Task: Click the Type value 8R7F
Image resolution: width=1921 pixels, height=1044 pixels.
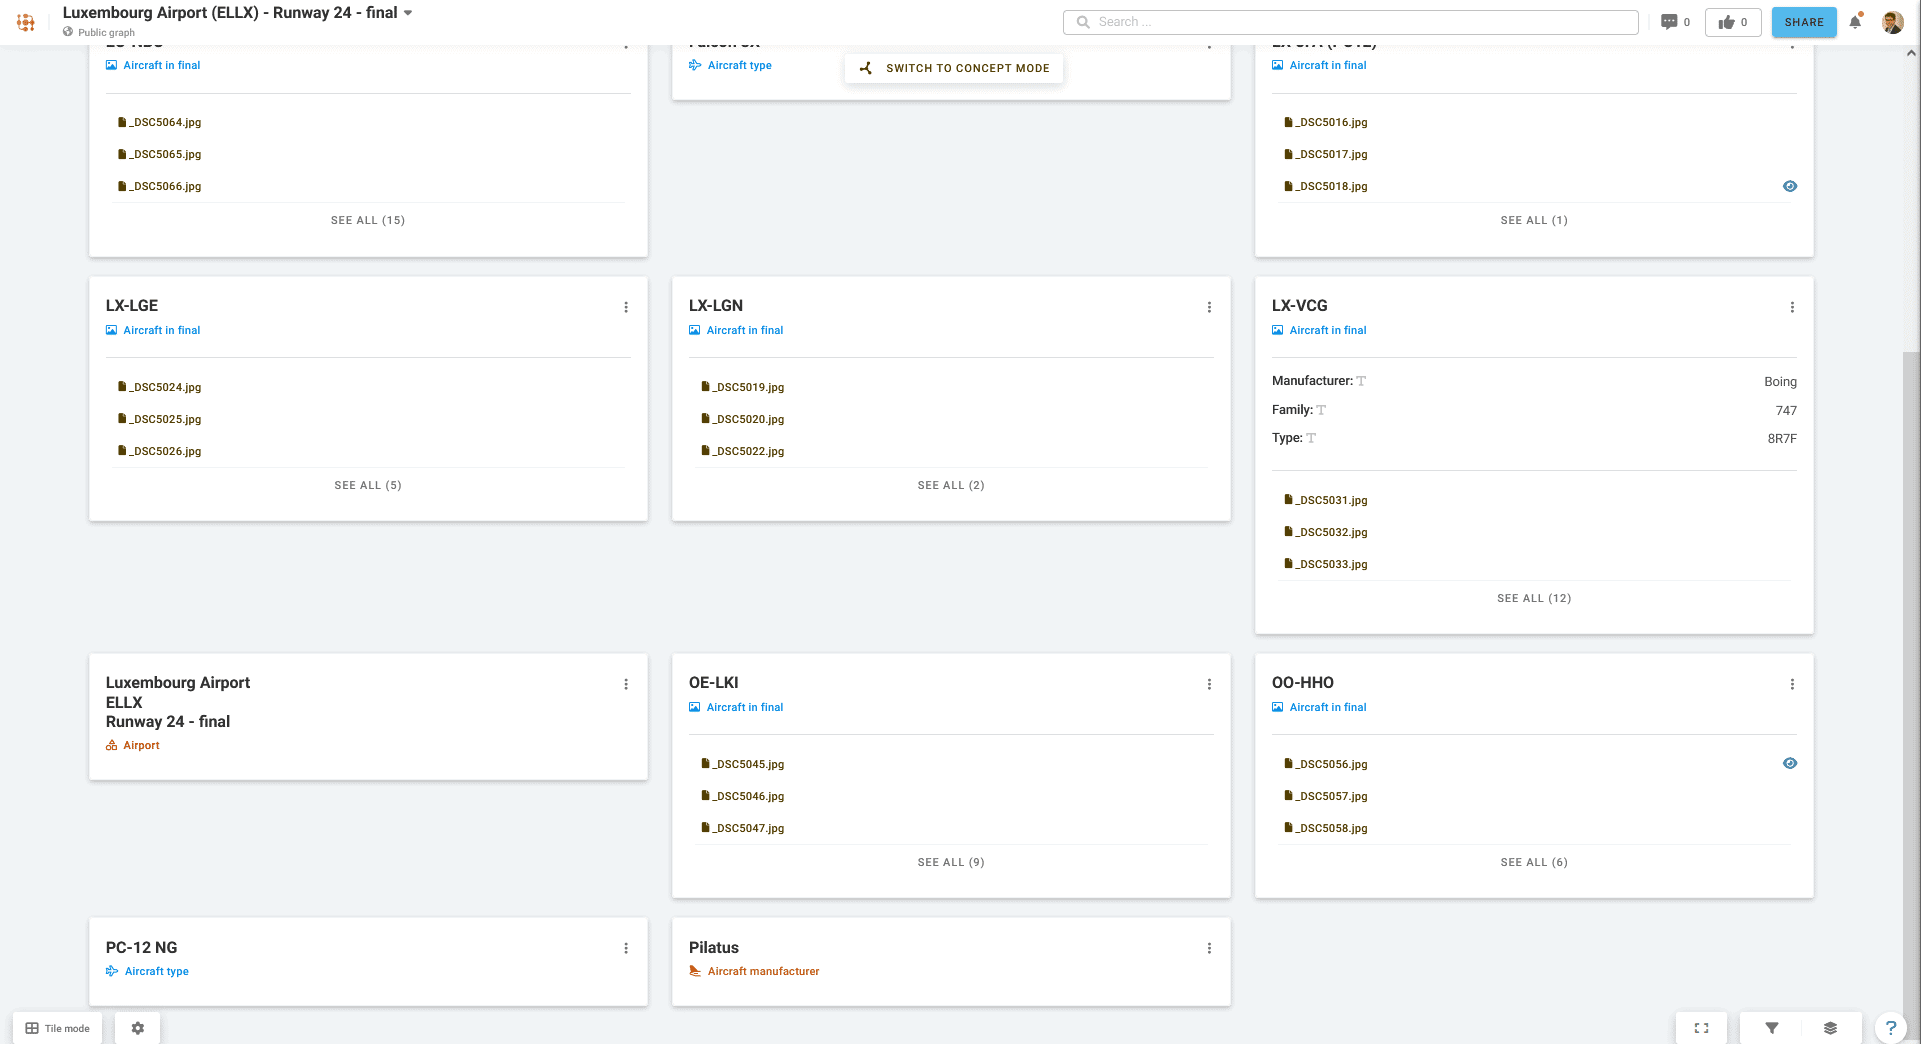Action: tap(1782, 439)
